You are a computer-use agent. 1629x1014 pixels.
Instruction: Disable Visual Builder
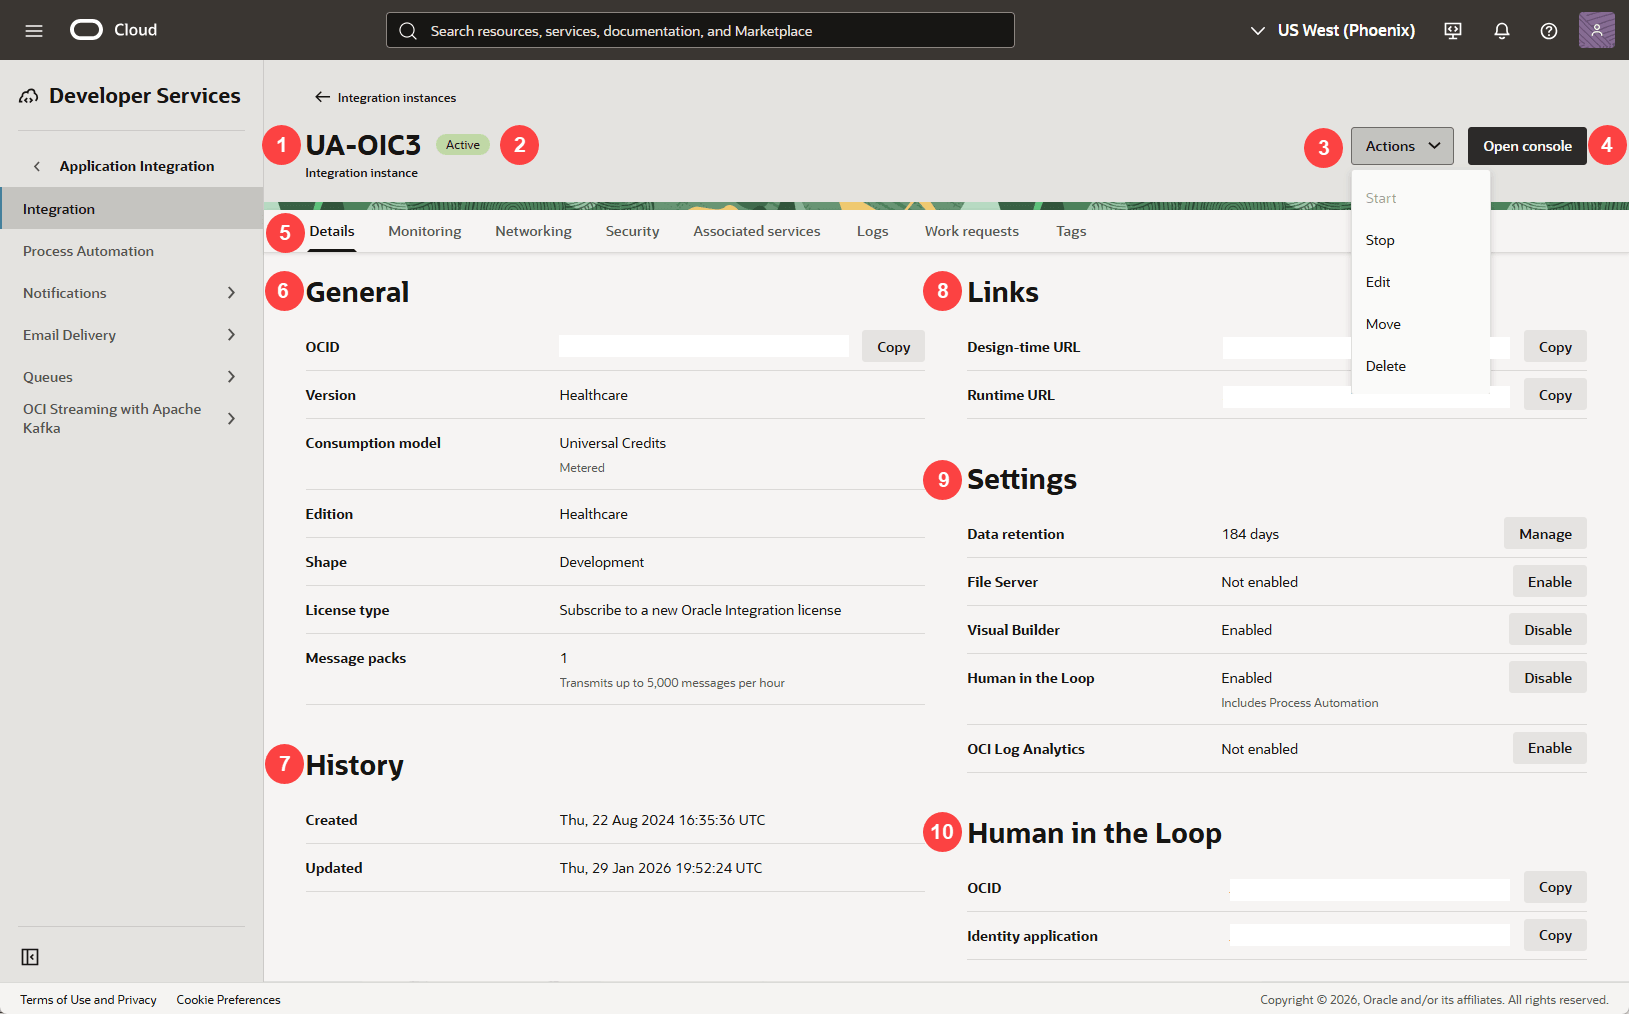coord(1548,630)
